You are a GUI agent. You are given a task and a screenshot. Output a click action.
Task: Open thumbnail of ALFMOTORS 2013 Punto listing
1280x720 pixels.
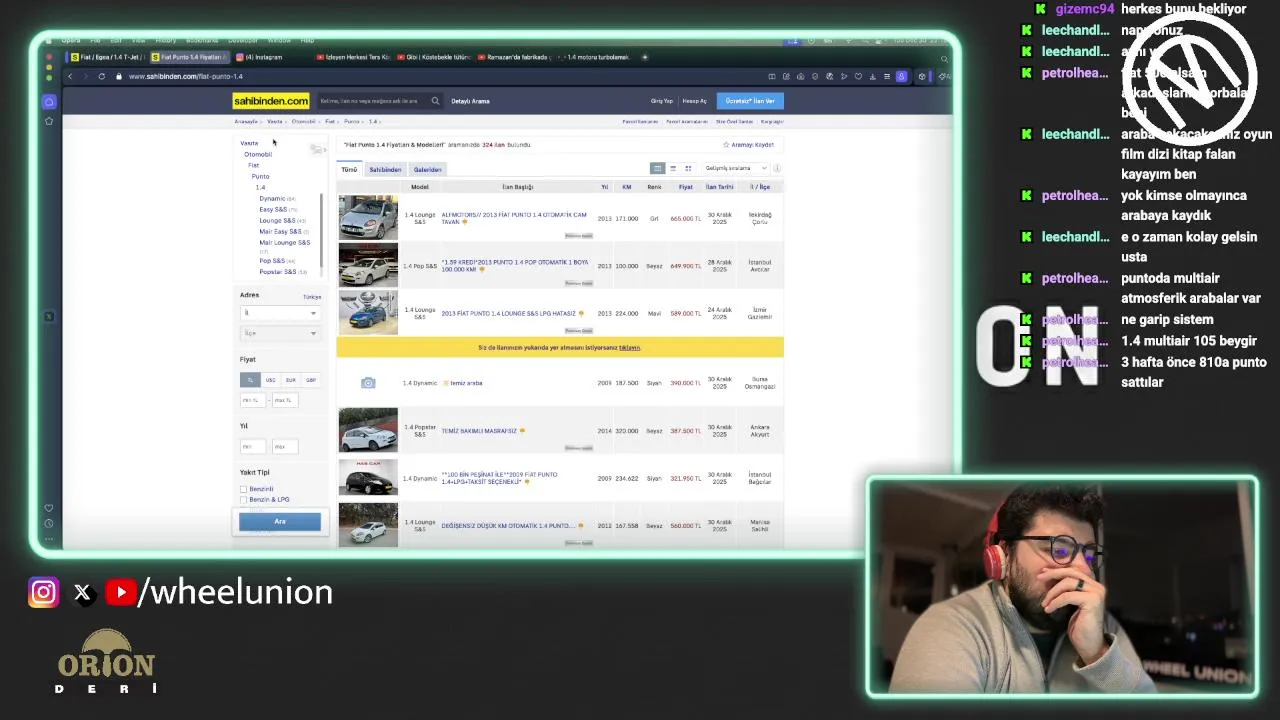point(368,218)
